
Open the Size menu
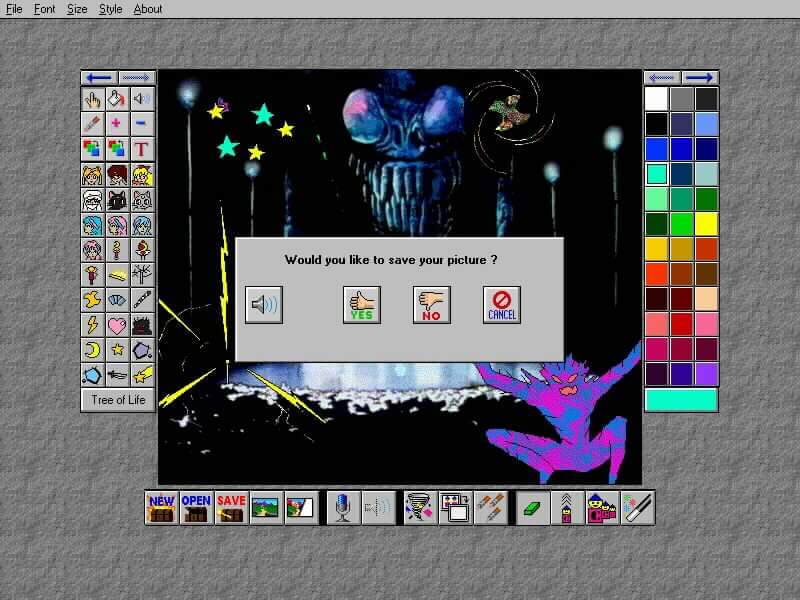tap(77, 9)
